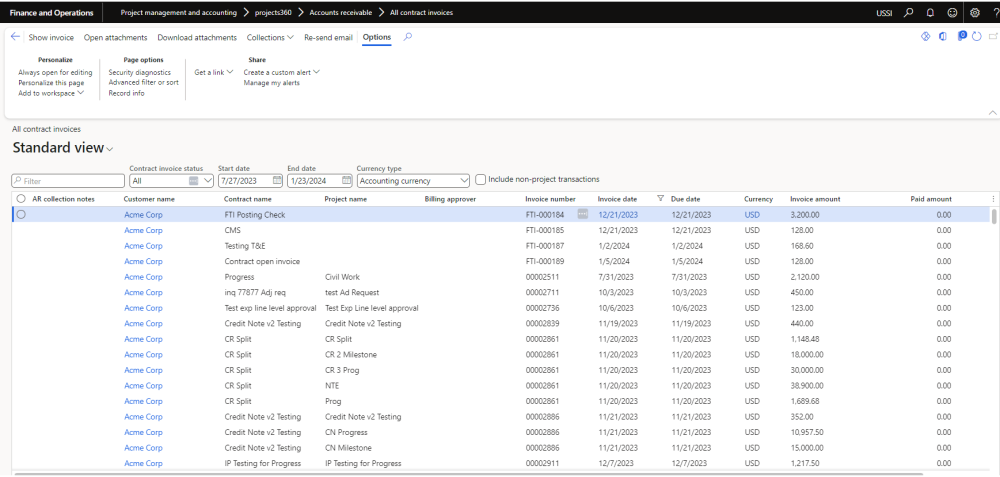The width and height of the screenshot is (1000, 477).
Task: Select the FTI Posting Check row radio button
Action: (21, 215)
